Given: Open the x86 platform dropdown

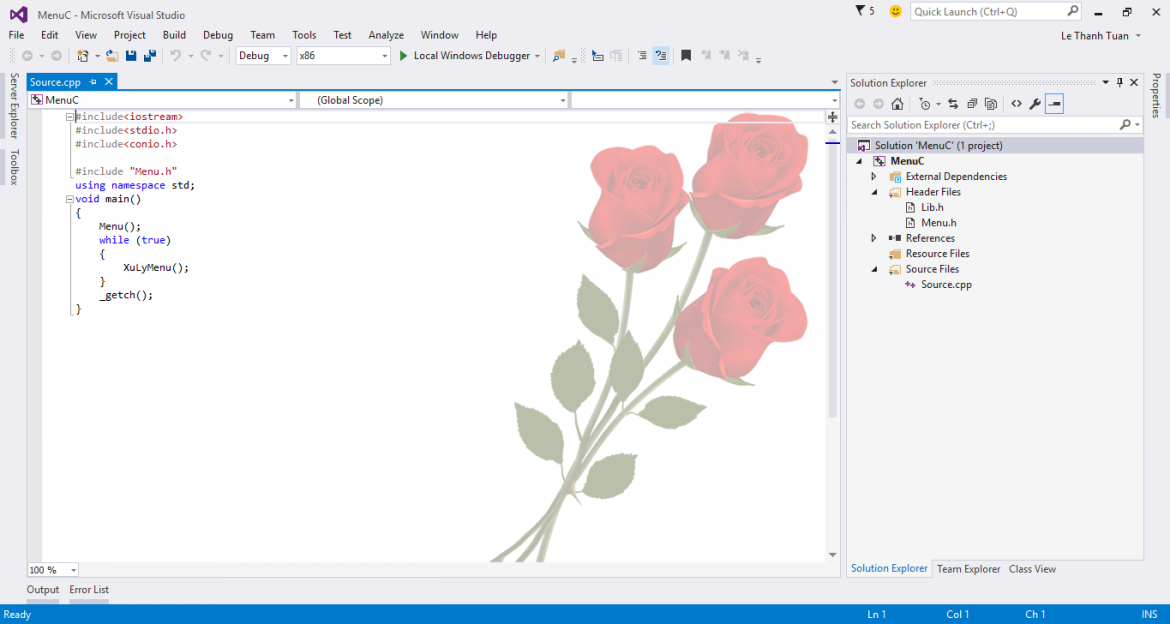Looking at the screenshot, I should (x=343, y=56).
